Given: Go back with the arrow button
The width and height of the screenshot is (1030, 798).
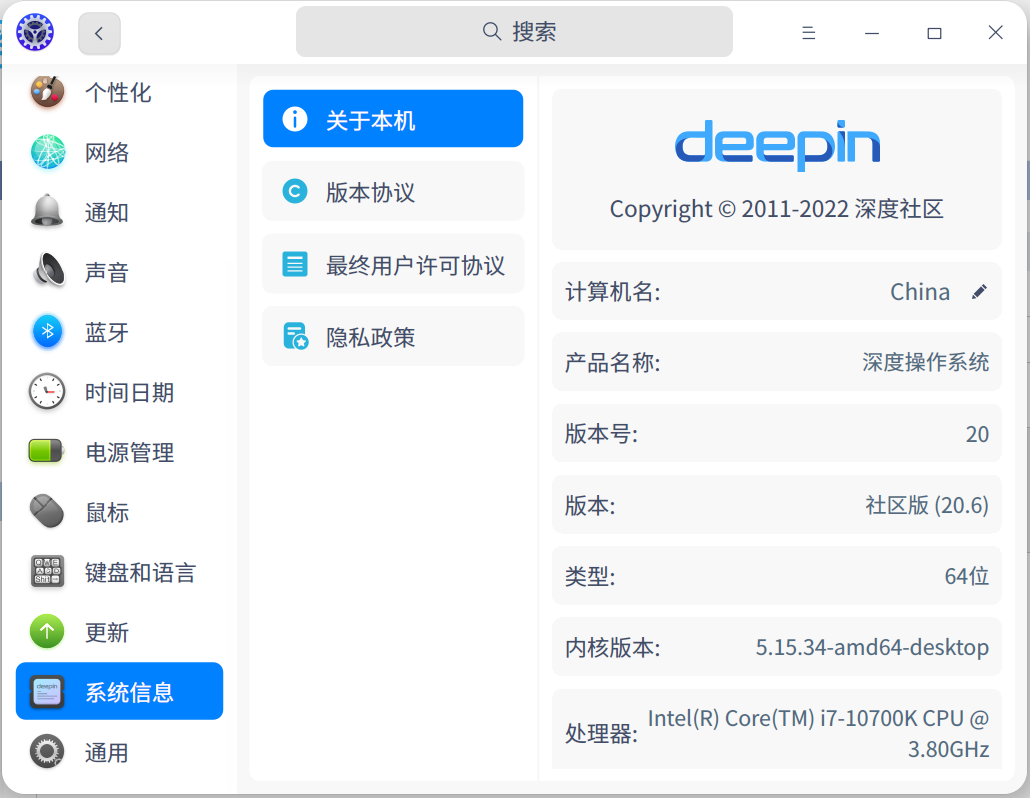Looking at the screenshot, I should [x=99, y=33].
